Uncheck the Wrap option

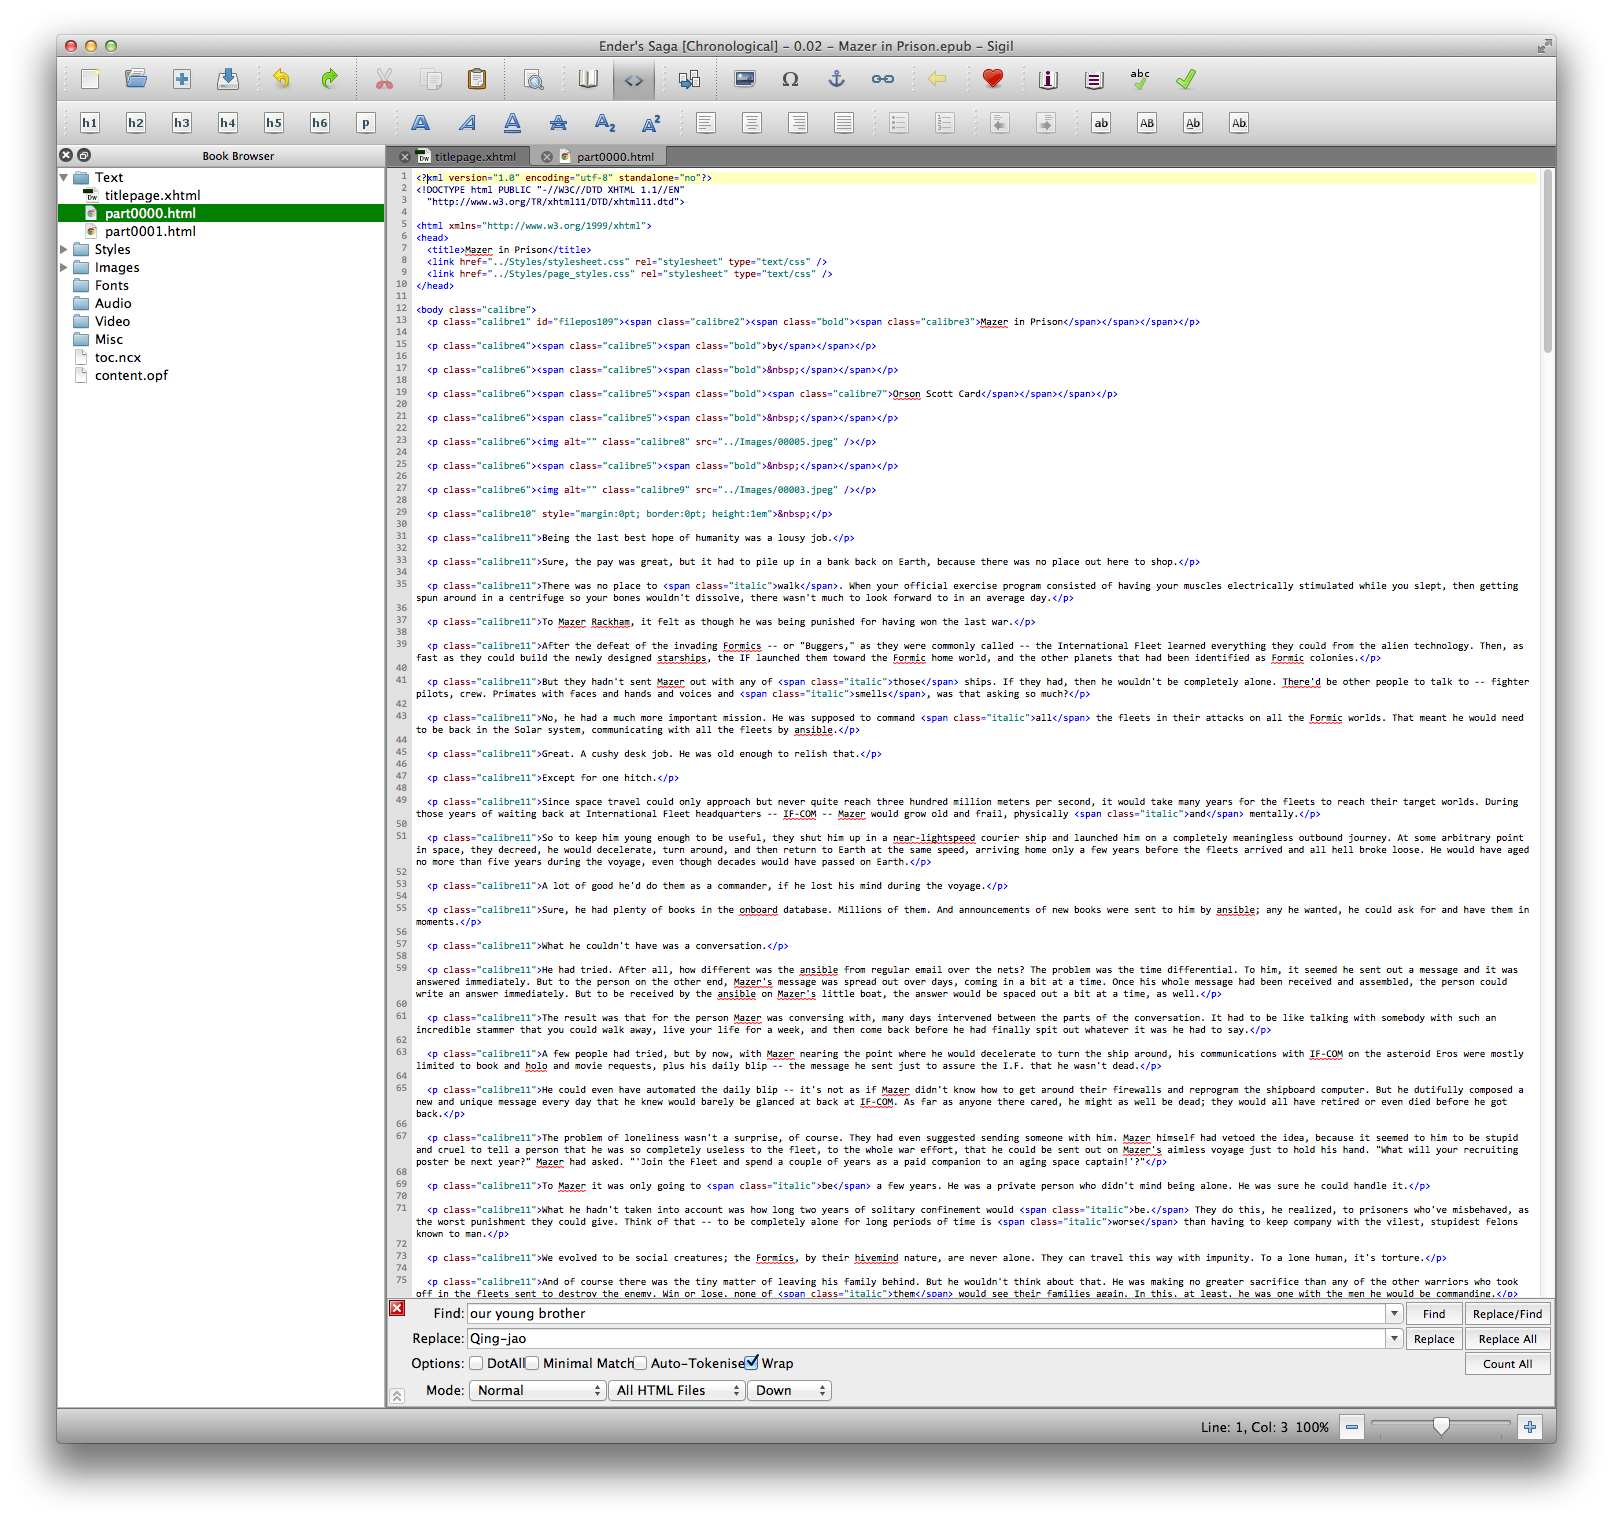(752, 1363)
